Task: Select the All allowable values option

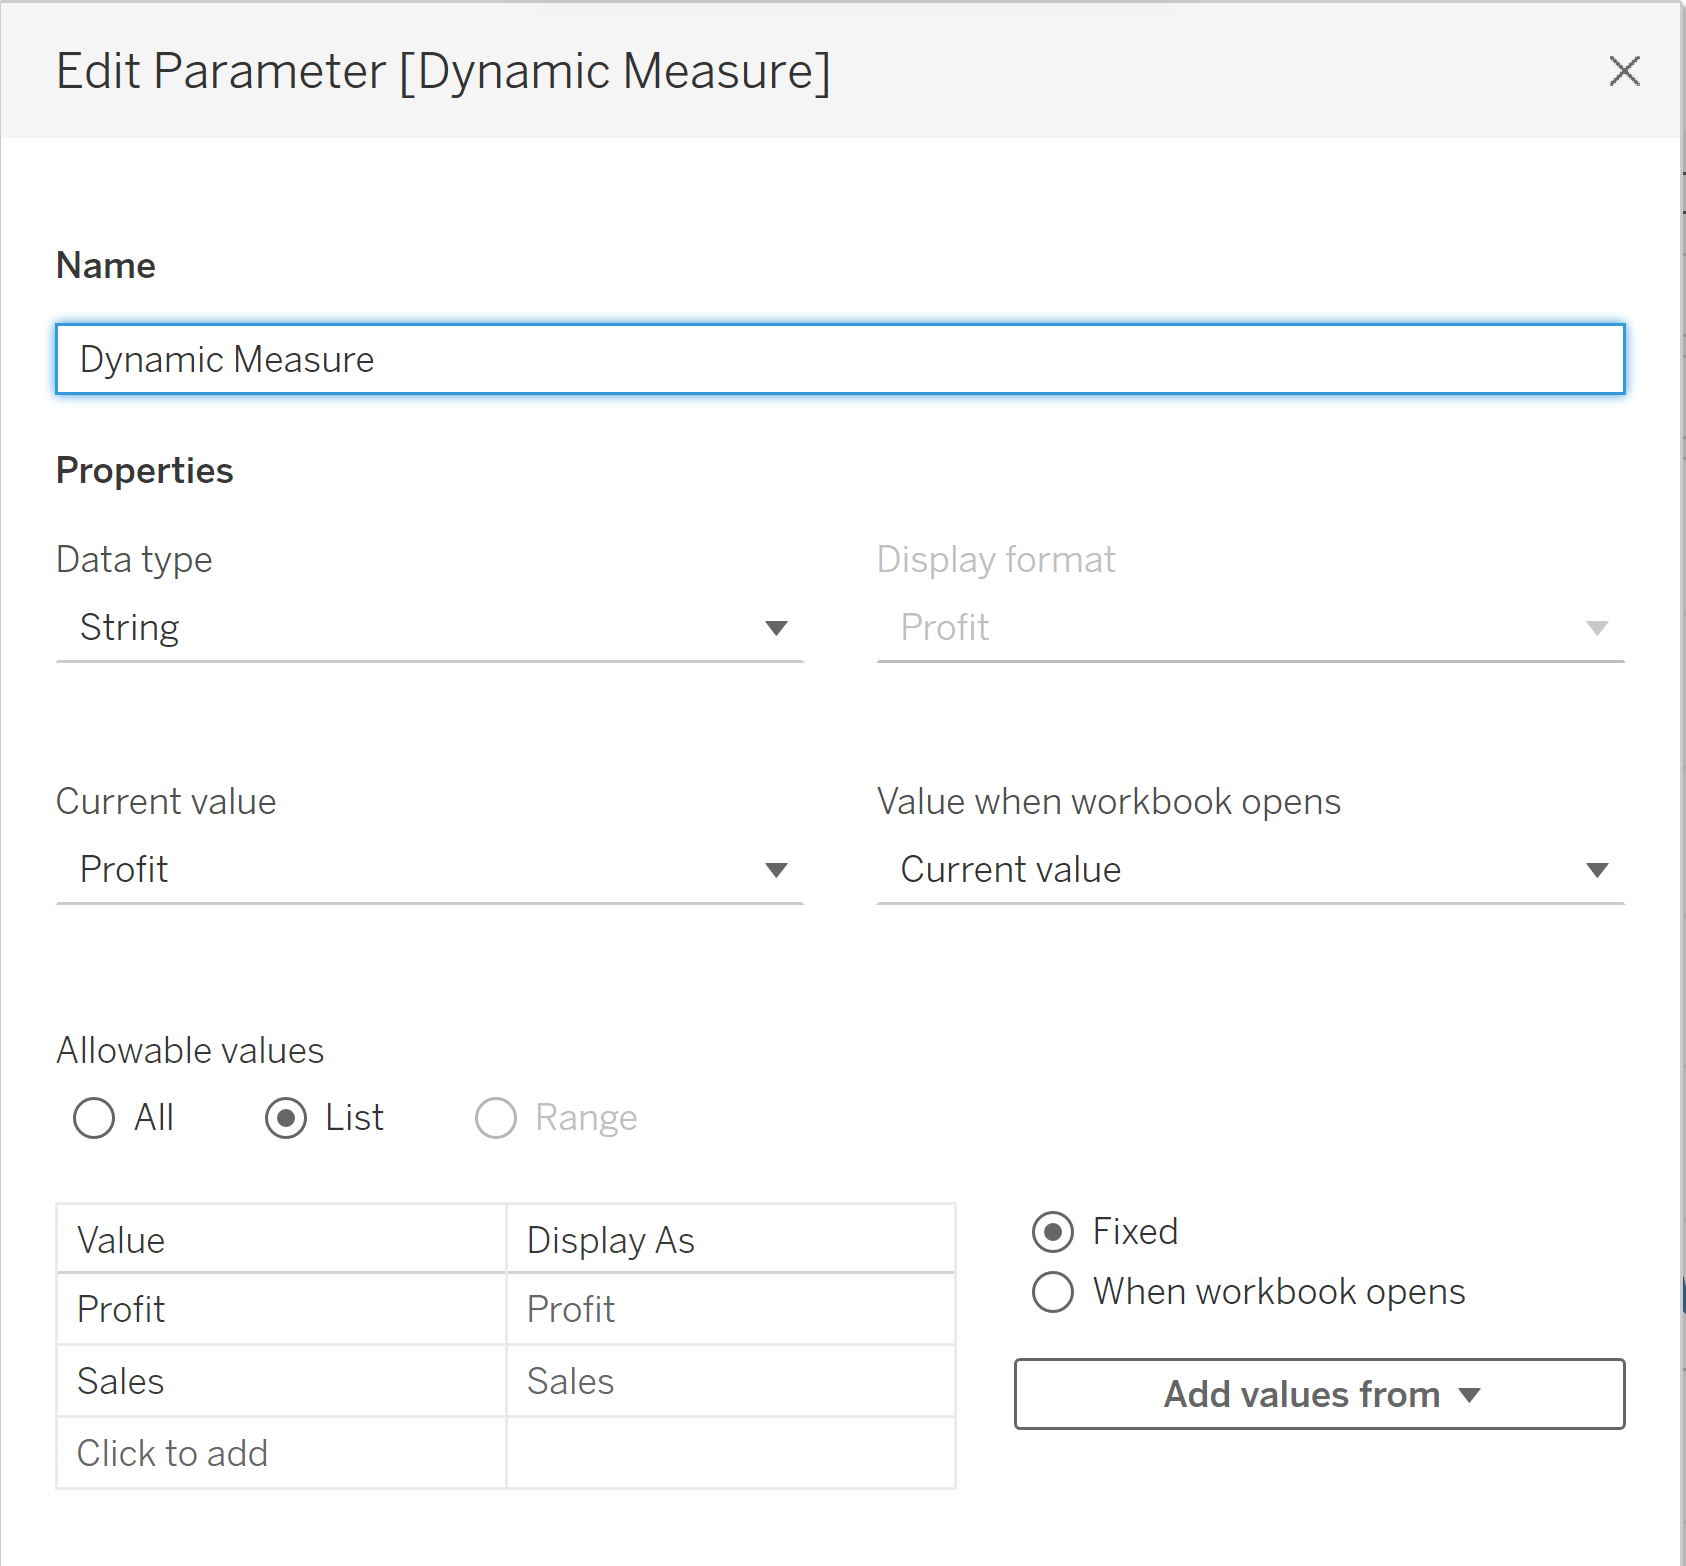Action: pos(94,1118)
